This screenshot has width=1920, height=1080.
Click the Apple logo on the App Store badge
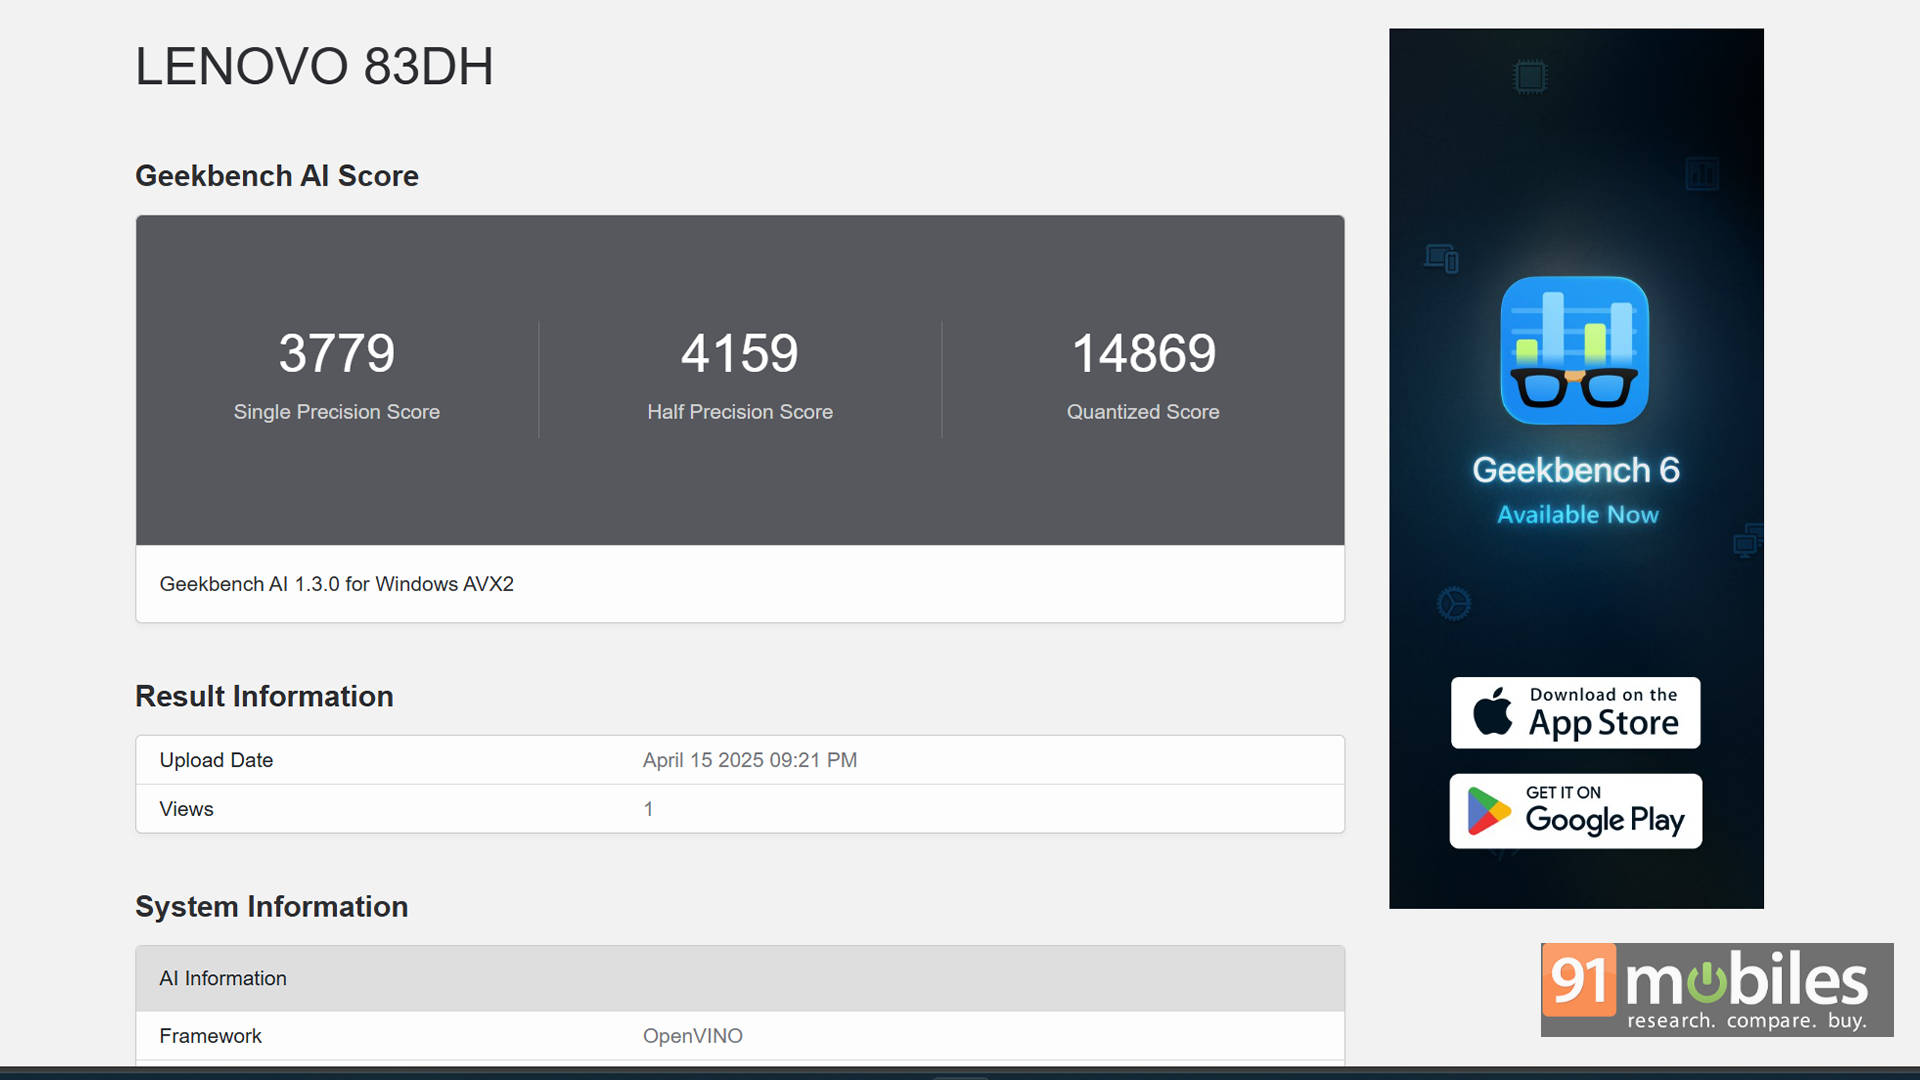pyautogui.click(x=1493, y=711)
